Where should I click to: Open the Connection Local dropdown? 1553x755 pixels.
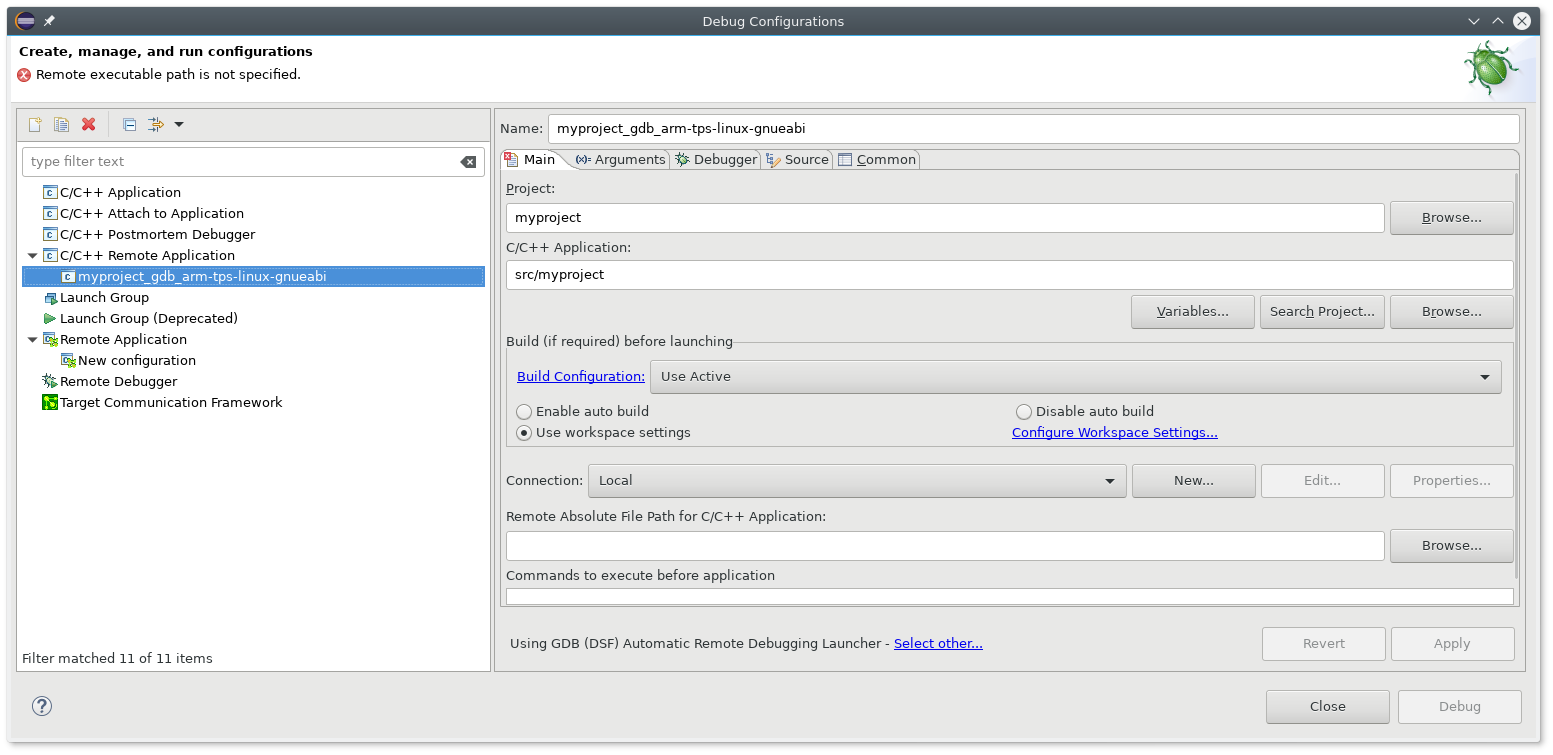click(857, 481)
